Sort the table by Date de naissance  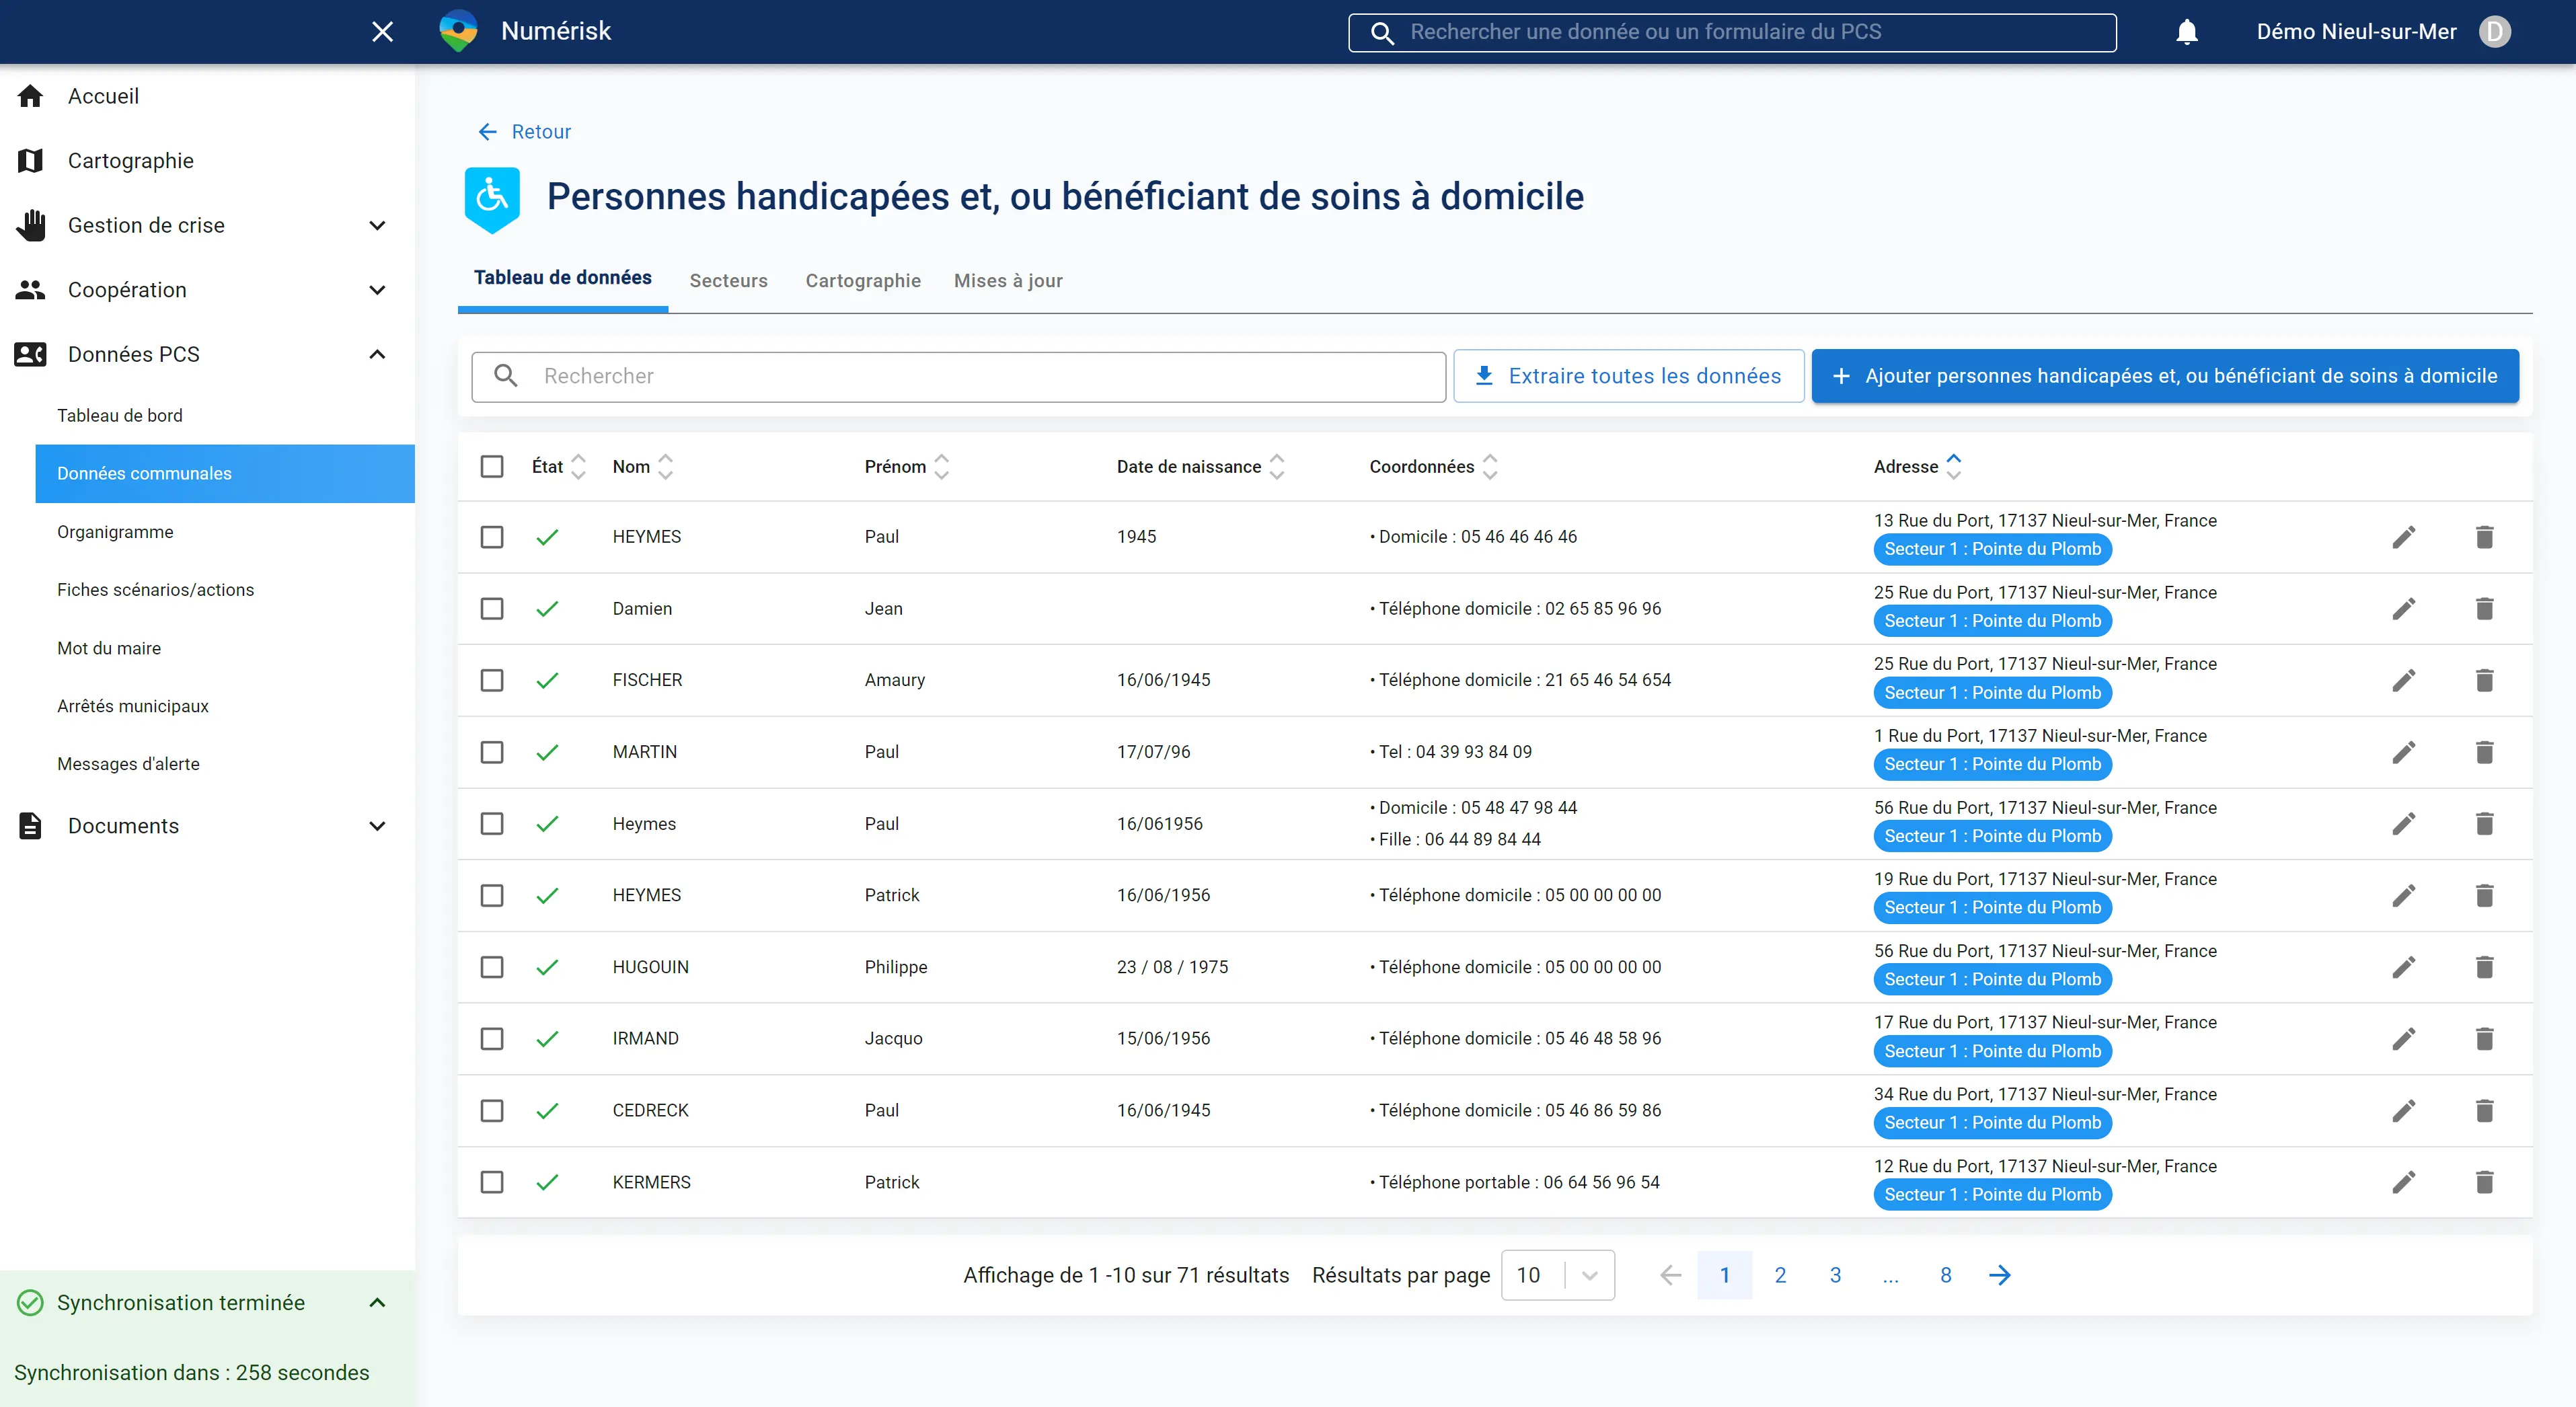(x=1277, y=466)
